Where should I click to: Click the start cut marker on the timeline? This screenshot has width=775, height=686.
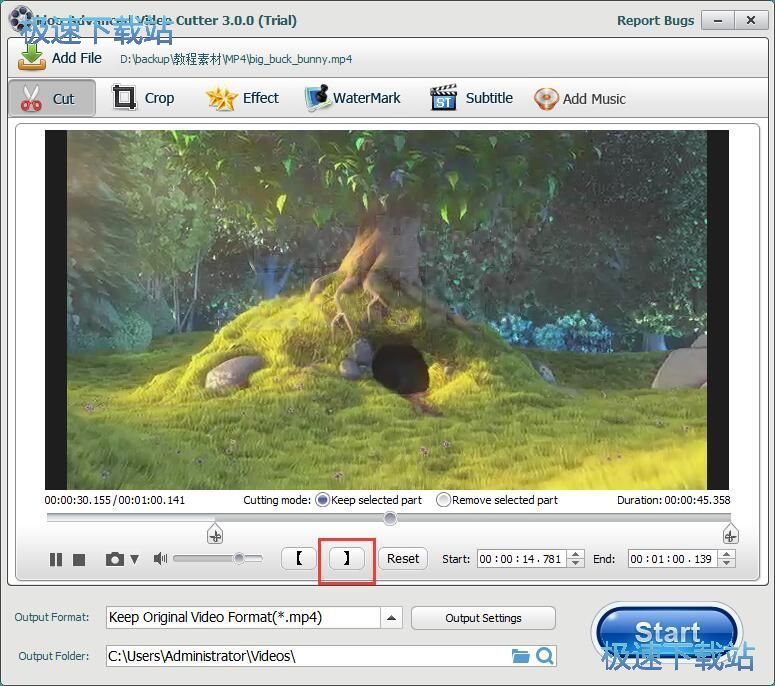[x=215, y=534]
